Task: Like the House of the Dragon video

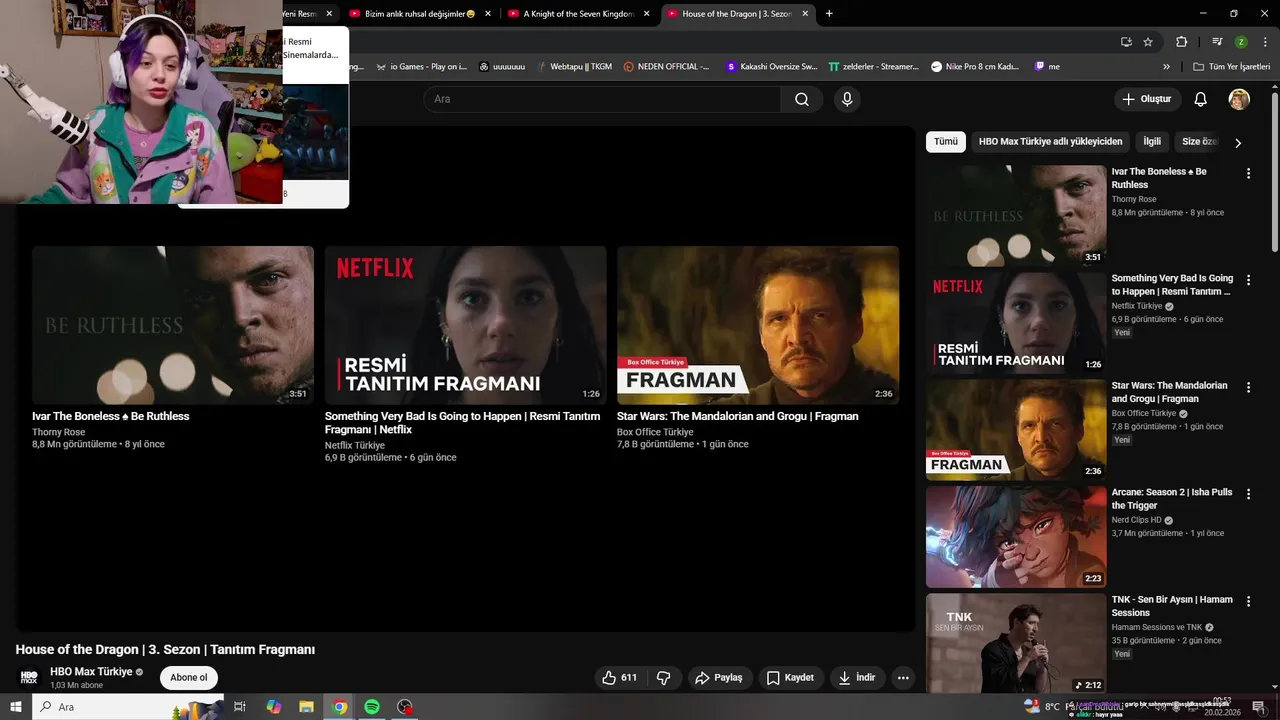Action: click(619, 677)
